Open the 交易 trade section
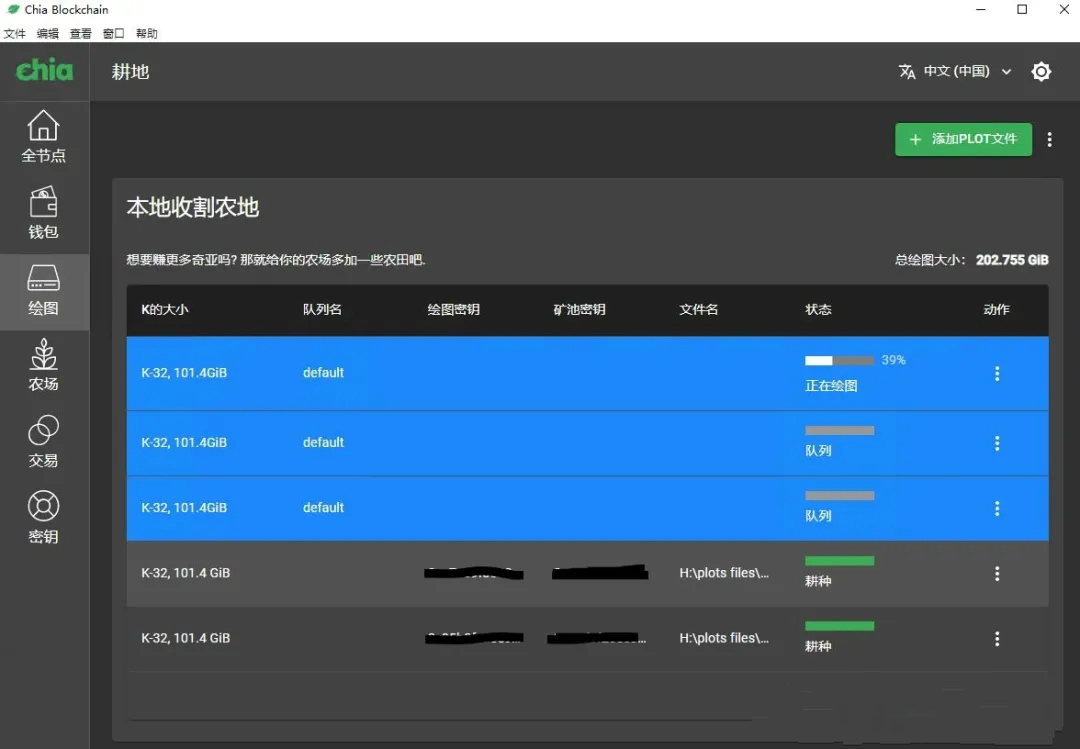 (43, 442)
